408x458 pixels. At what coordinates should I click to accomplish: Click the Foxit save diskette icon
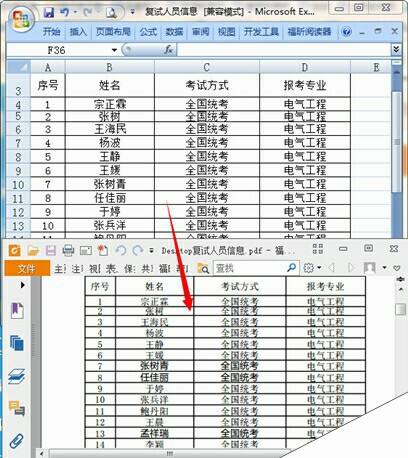(51, 250)
